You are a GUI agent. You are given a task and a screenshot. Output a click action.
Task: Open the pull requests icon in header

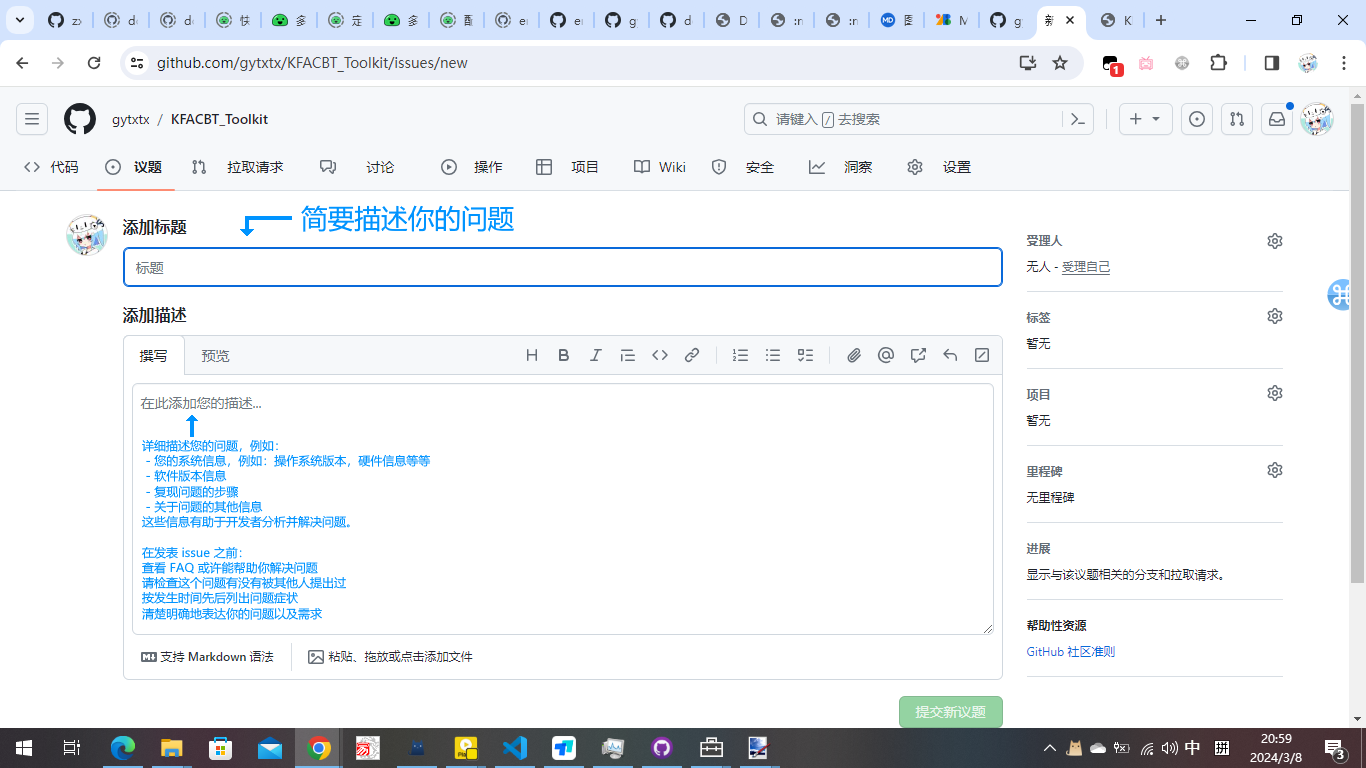(x=1237, y=119)
